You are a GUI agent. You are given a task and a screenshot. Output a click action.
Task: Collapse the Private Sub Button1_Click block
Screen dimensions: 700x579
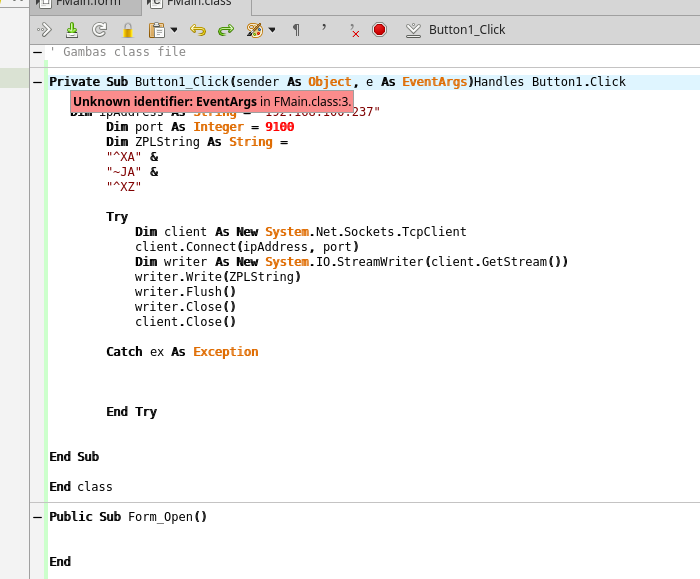pyautogui.click(x=37, y=82)
